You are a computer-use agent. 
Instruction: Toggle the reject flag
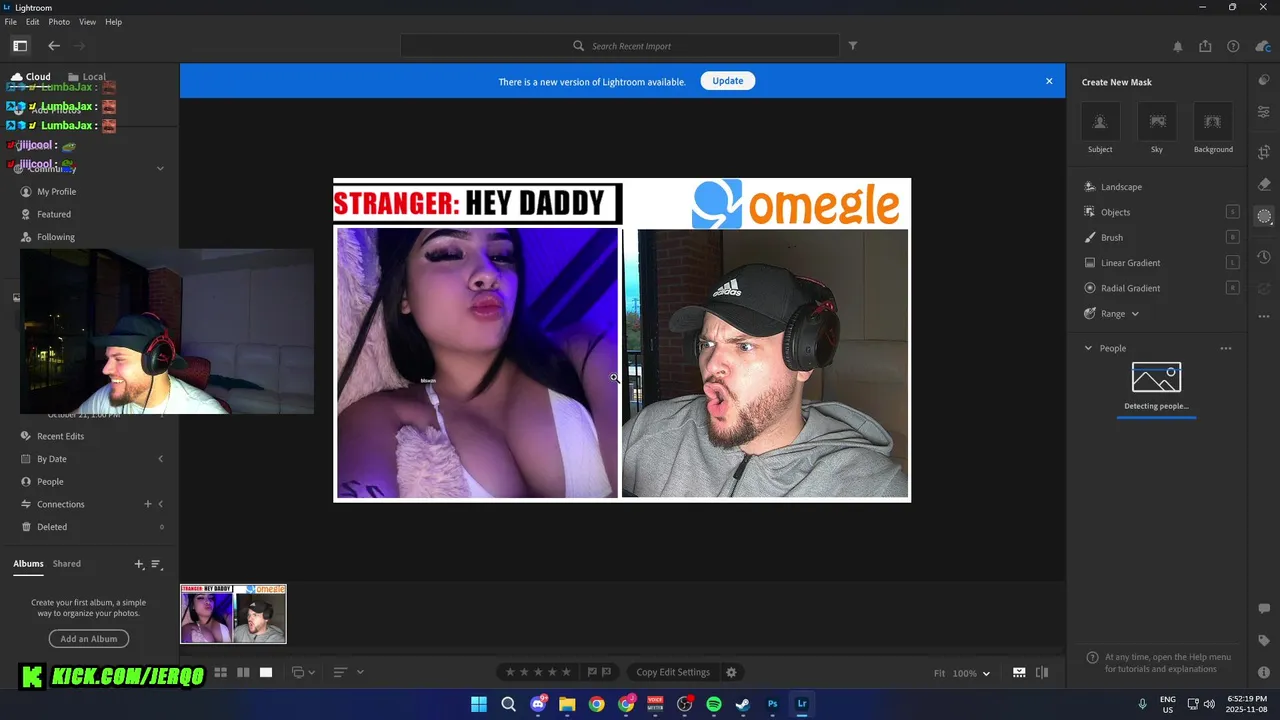(606, 672)
